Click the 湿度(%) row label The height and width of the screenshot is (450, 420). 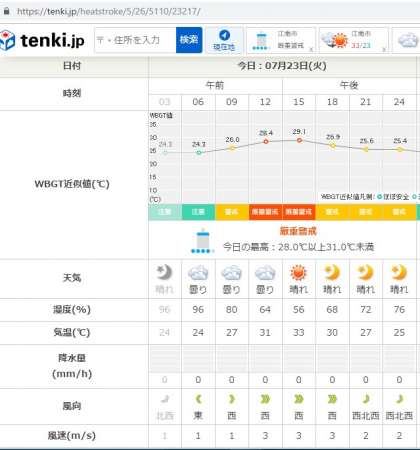pyautogui.click(x=72, y=310)
